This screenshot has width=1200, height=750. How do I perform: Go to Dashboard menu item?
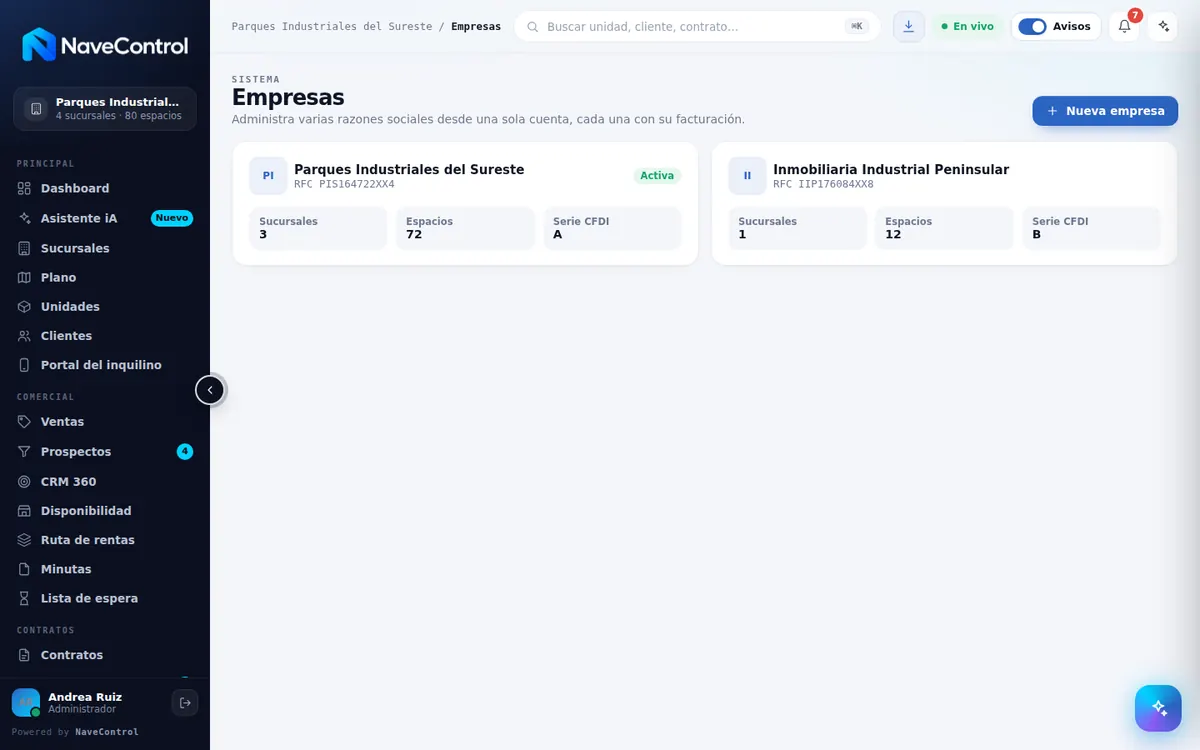pyautogui.click(x=105, y=188)
